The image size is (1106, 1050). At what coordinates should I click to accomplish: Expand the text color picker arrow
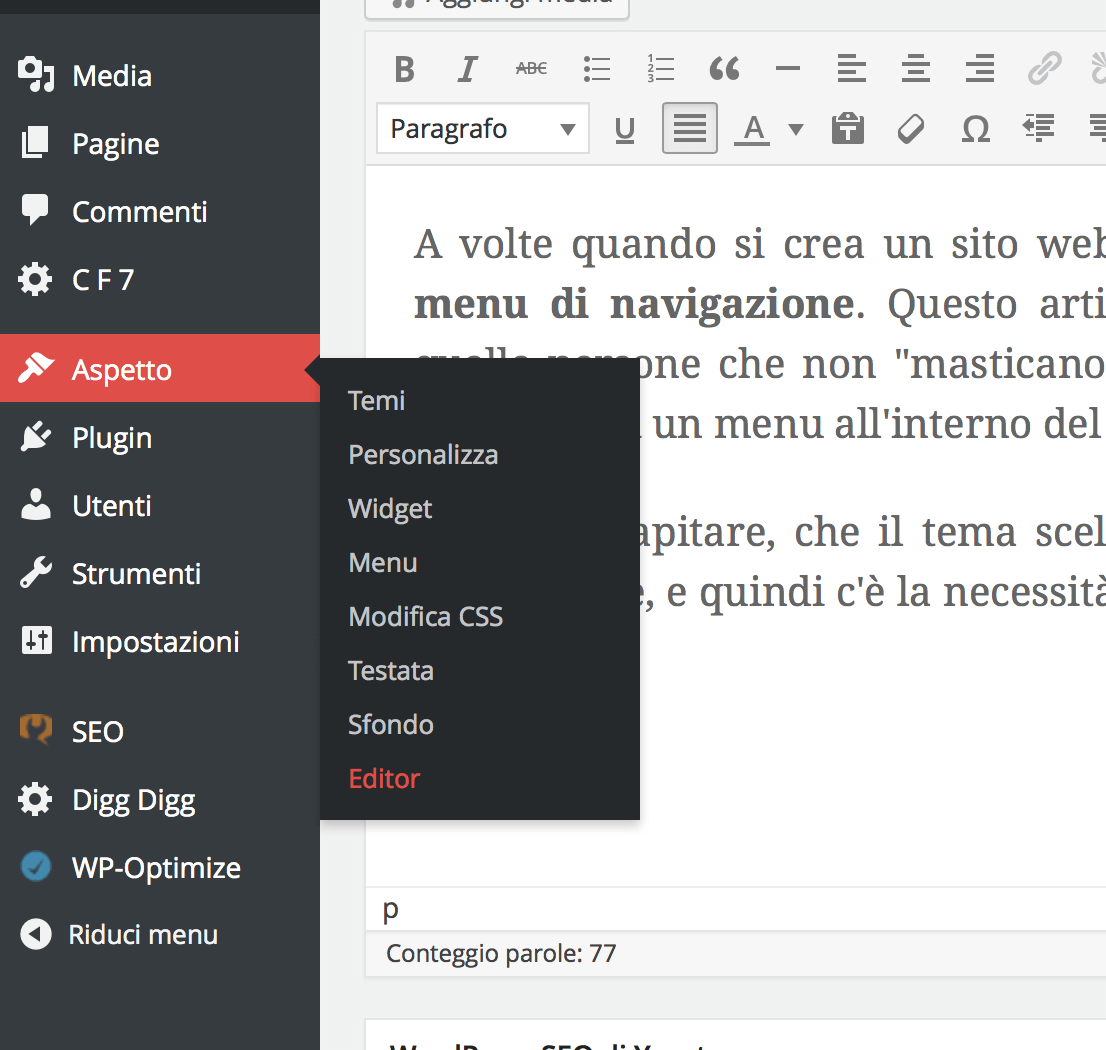tap(796, 129)
